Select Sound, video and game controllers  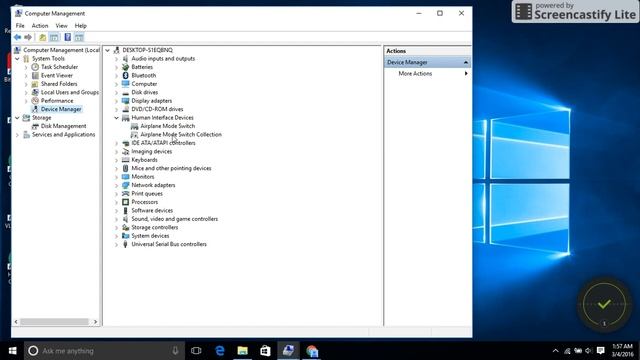click(174, 219)
